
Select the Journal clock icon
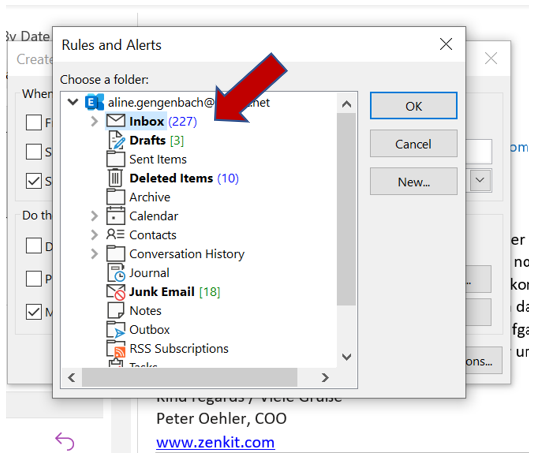pyautogui.click(x=116, y=273)
